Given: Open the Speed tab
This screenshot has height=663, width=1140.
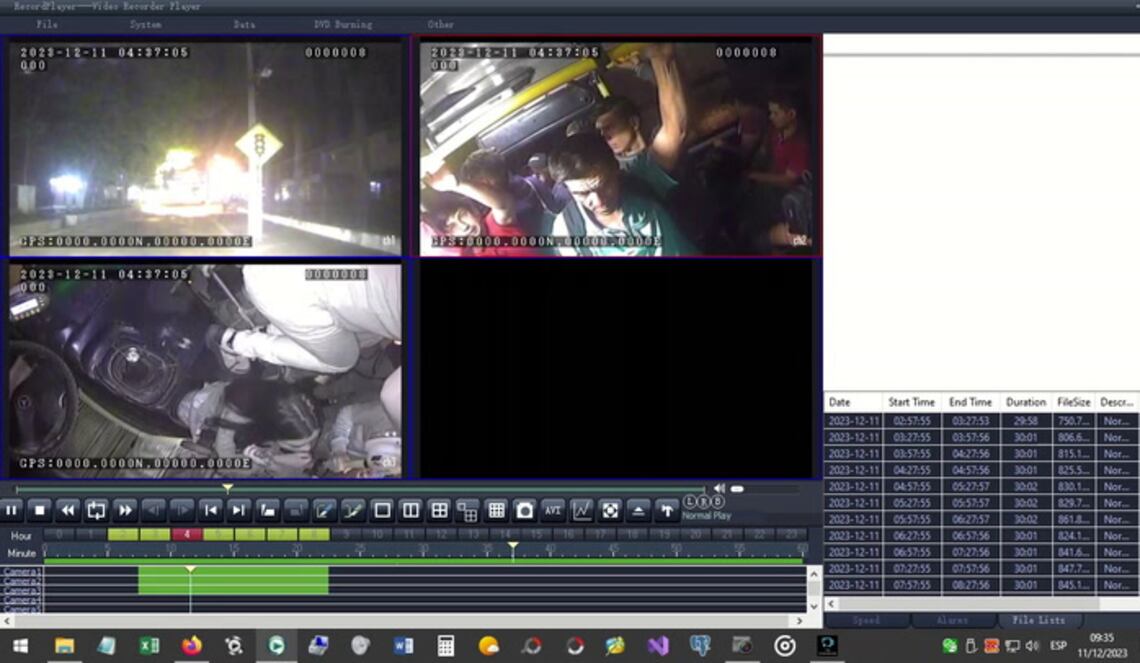Looking at the screenshot, I should [x=866, y=620].
